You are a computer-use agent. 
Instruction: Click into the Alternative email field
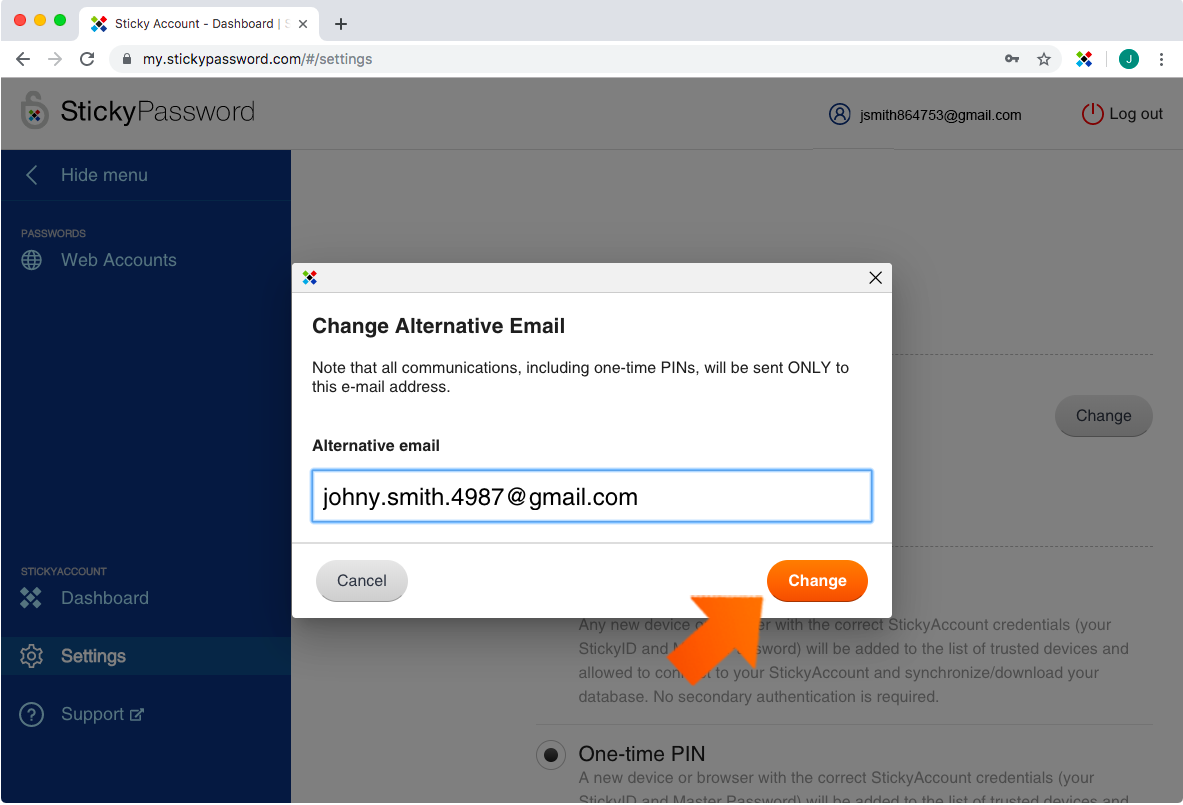[592, 496]
